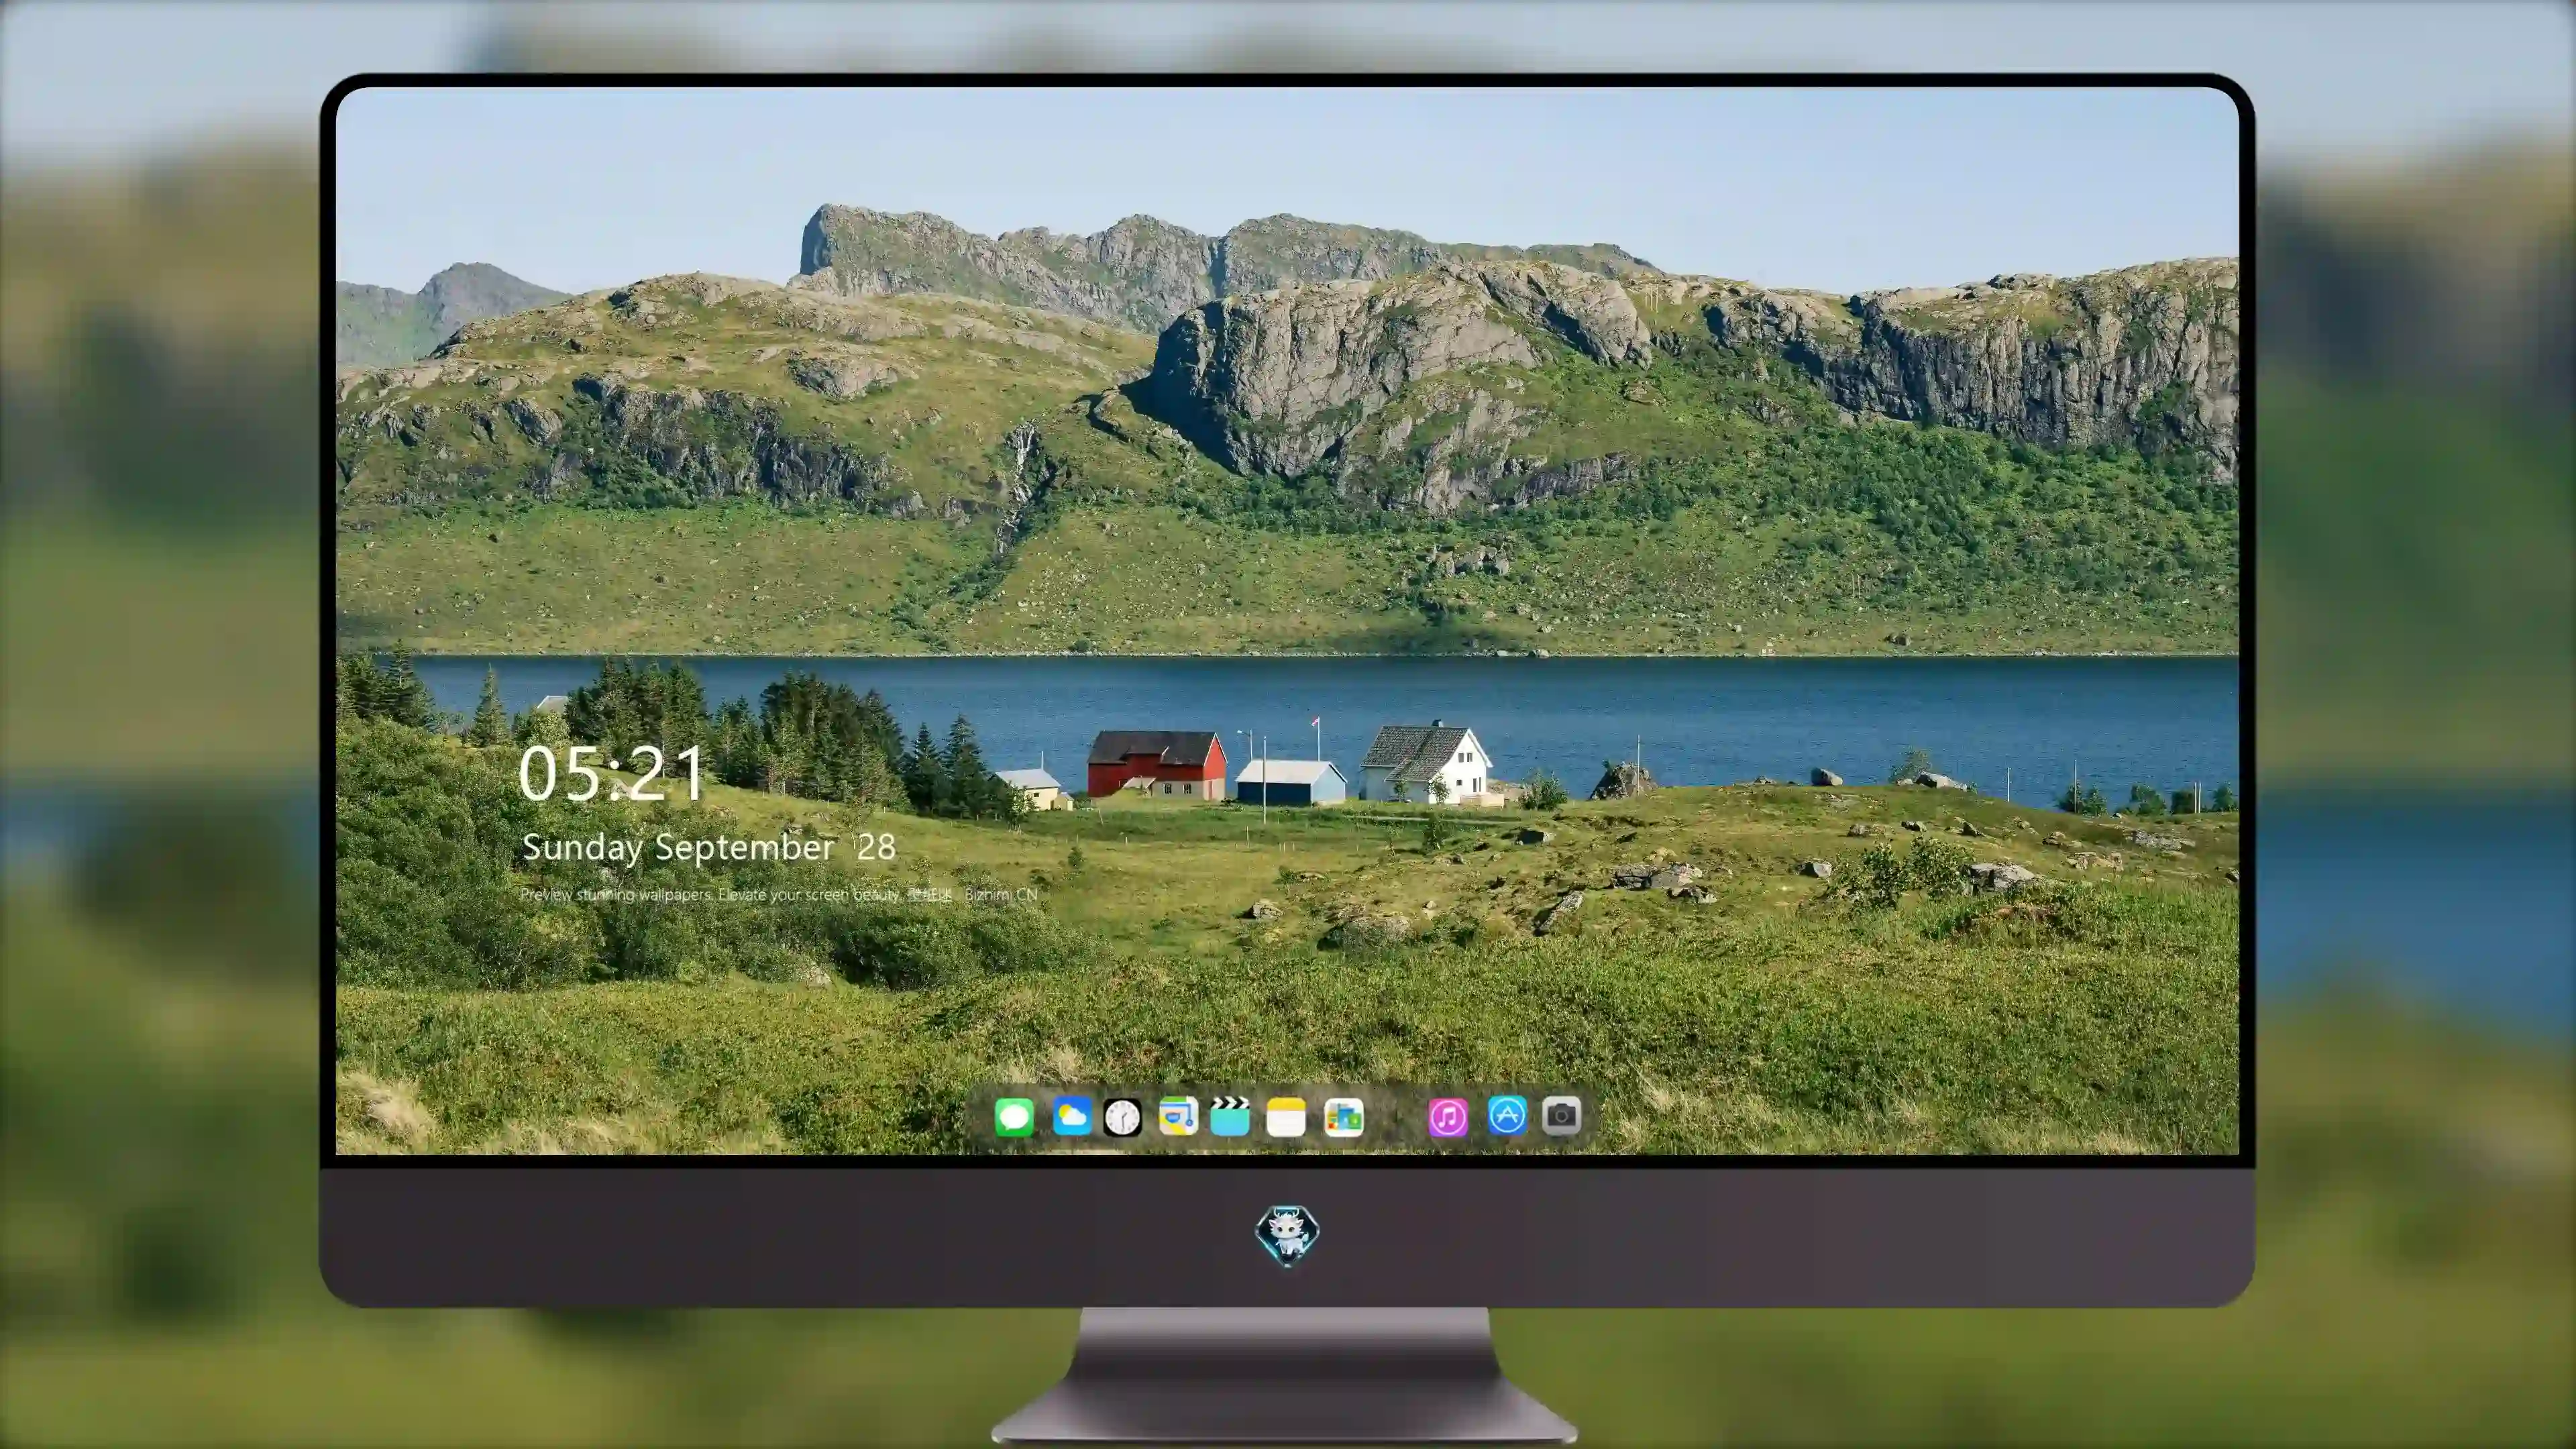Open the Clock app in the dock

(1122, 1117)
